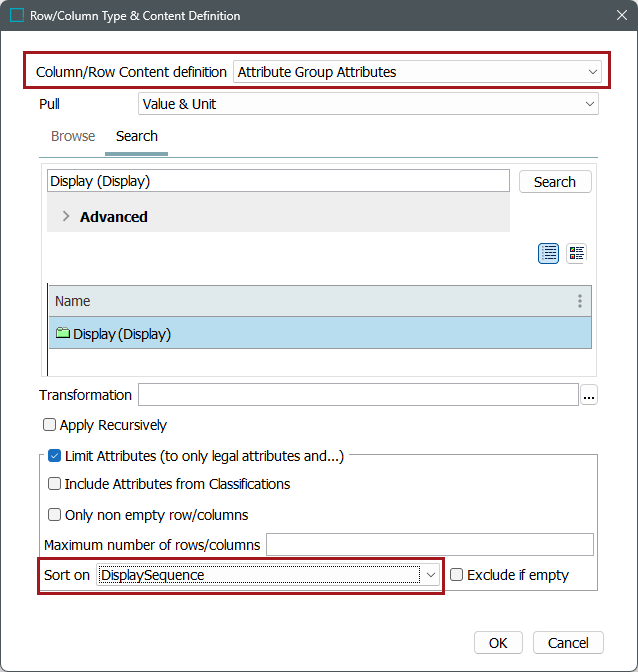
Task: Switch to the Browse tab
Action: [73, 136]
